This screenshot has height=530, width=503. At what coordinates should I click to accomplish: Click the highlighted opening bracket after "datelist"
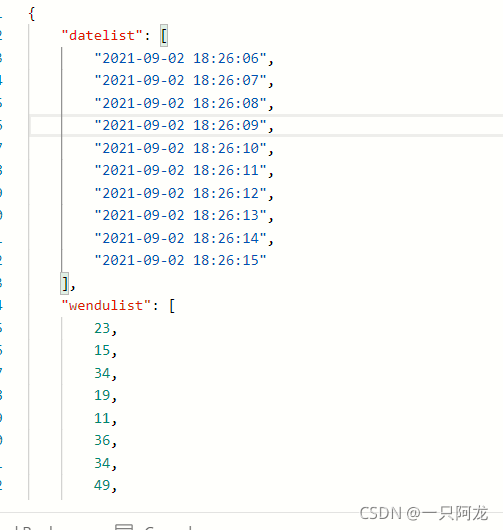coord(164,35)
